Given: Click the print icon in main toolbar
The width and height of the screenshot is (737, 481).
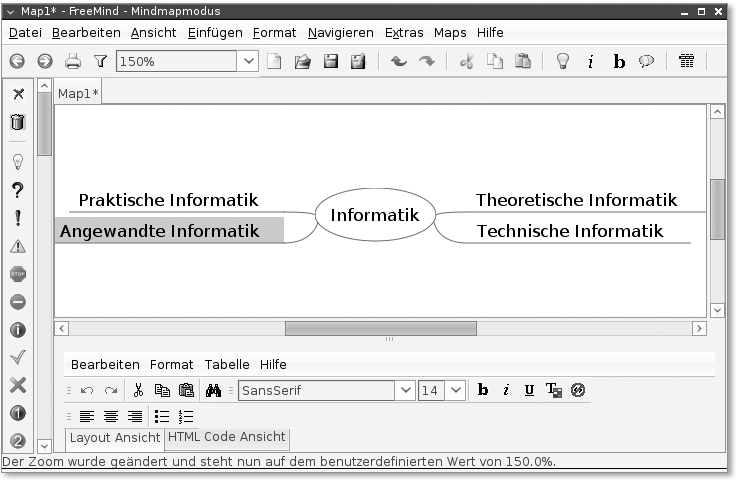Looking at the screenshot, I should pos(73,61).
